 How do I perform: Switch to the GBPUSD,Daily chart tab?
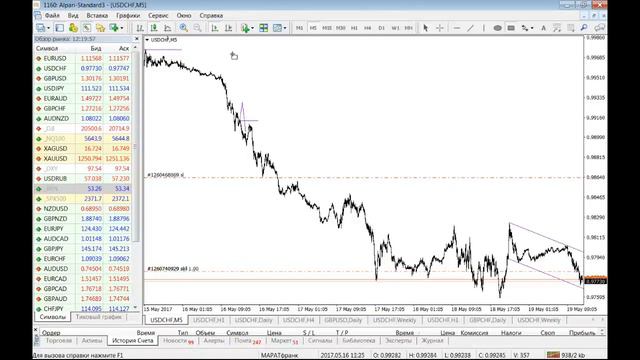click(x=343, y=320)
